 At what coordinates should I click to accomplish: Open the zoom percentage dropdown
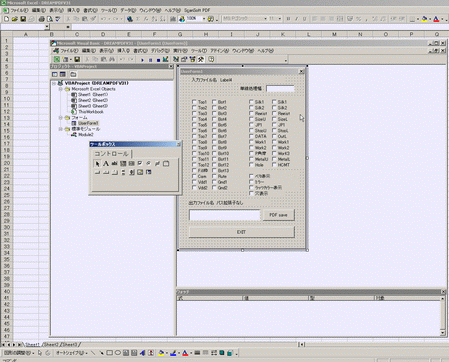click(204, 19)
